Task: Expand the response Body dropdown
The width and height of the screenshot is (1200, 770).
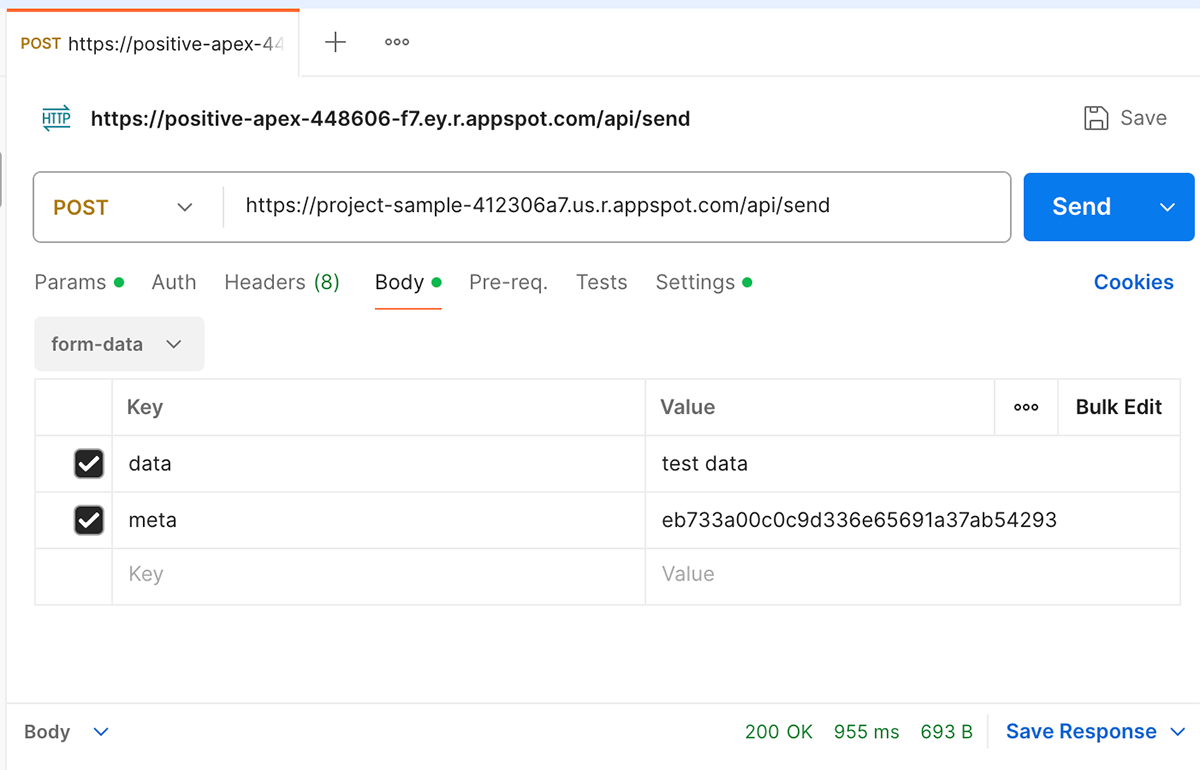Action: tap(67, 732)
